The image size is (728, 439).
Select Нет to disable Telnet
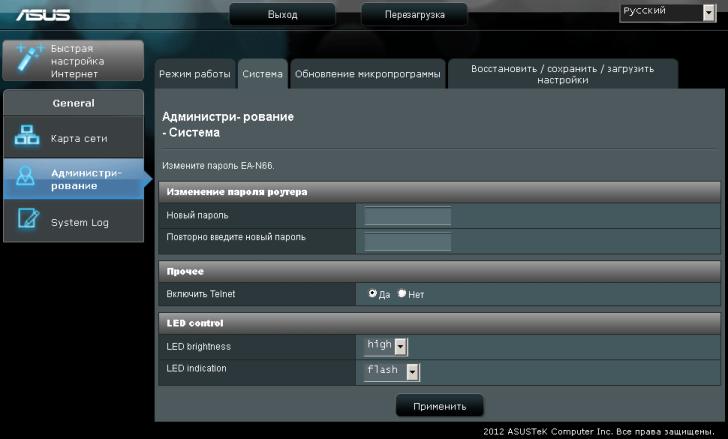(402, 294)
